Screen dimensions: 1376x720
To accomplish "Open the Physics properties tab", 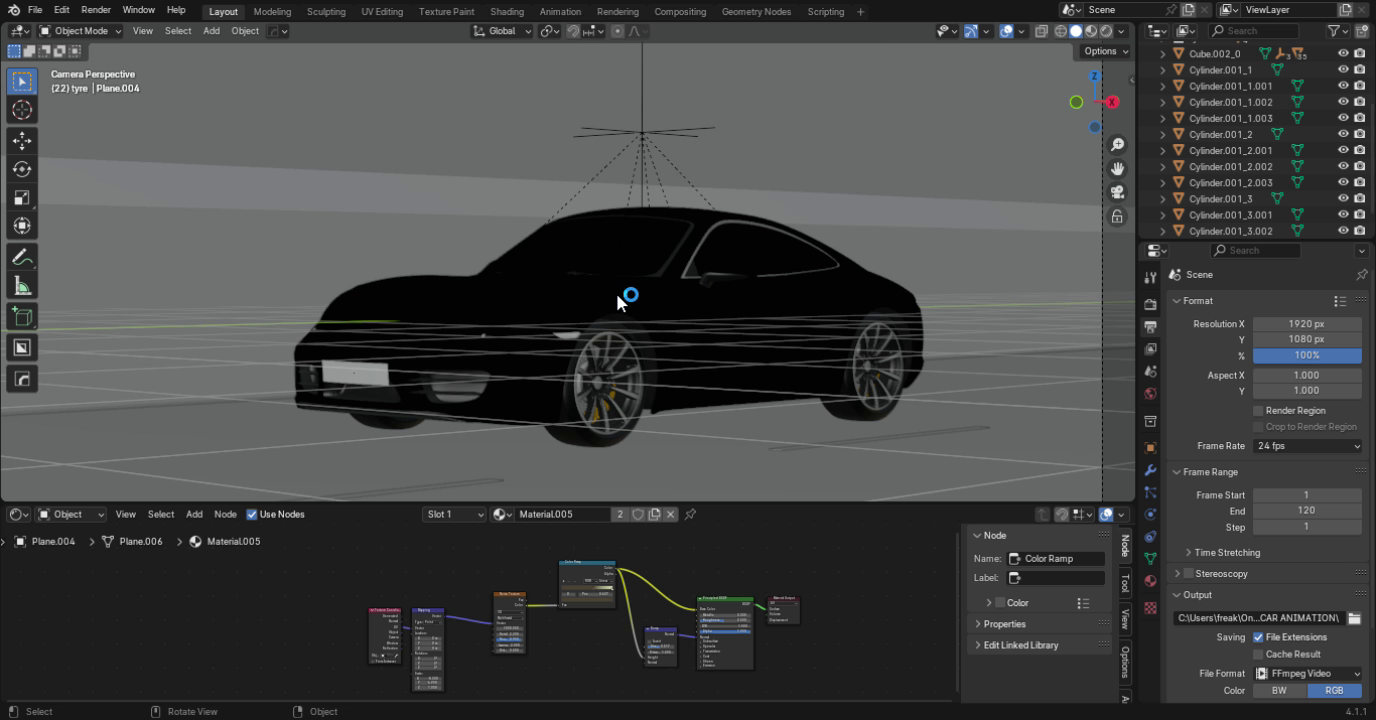I will [x=1150, y=514].
